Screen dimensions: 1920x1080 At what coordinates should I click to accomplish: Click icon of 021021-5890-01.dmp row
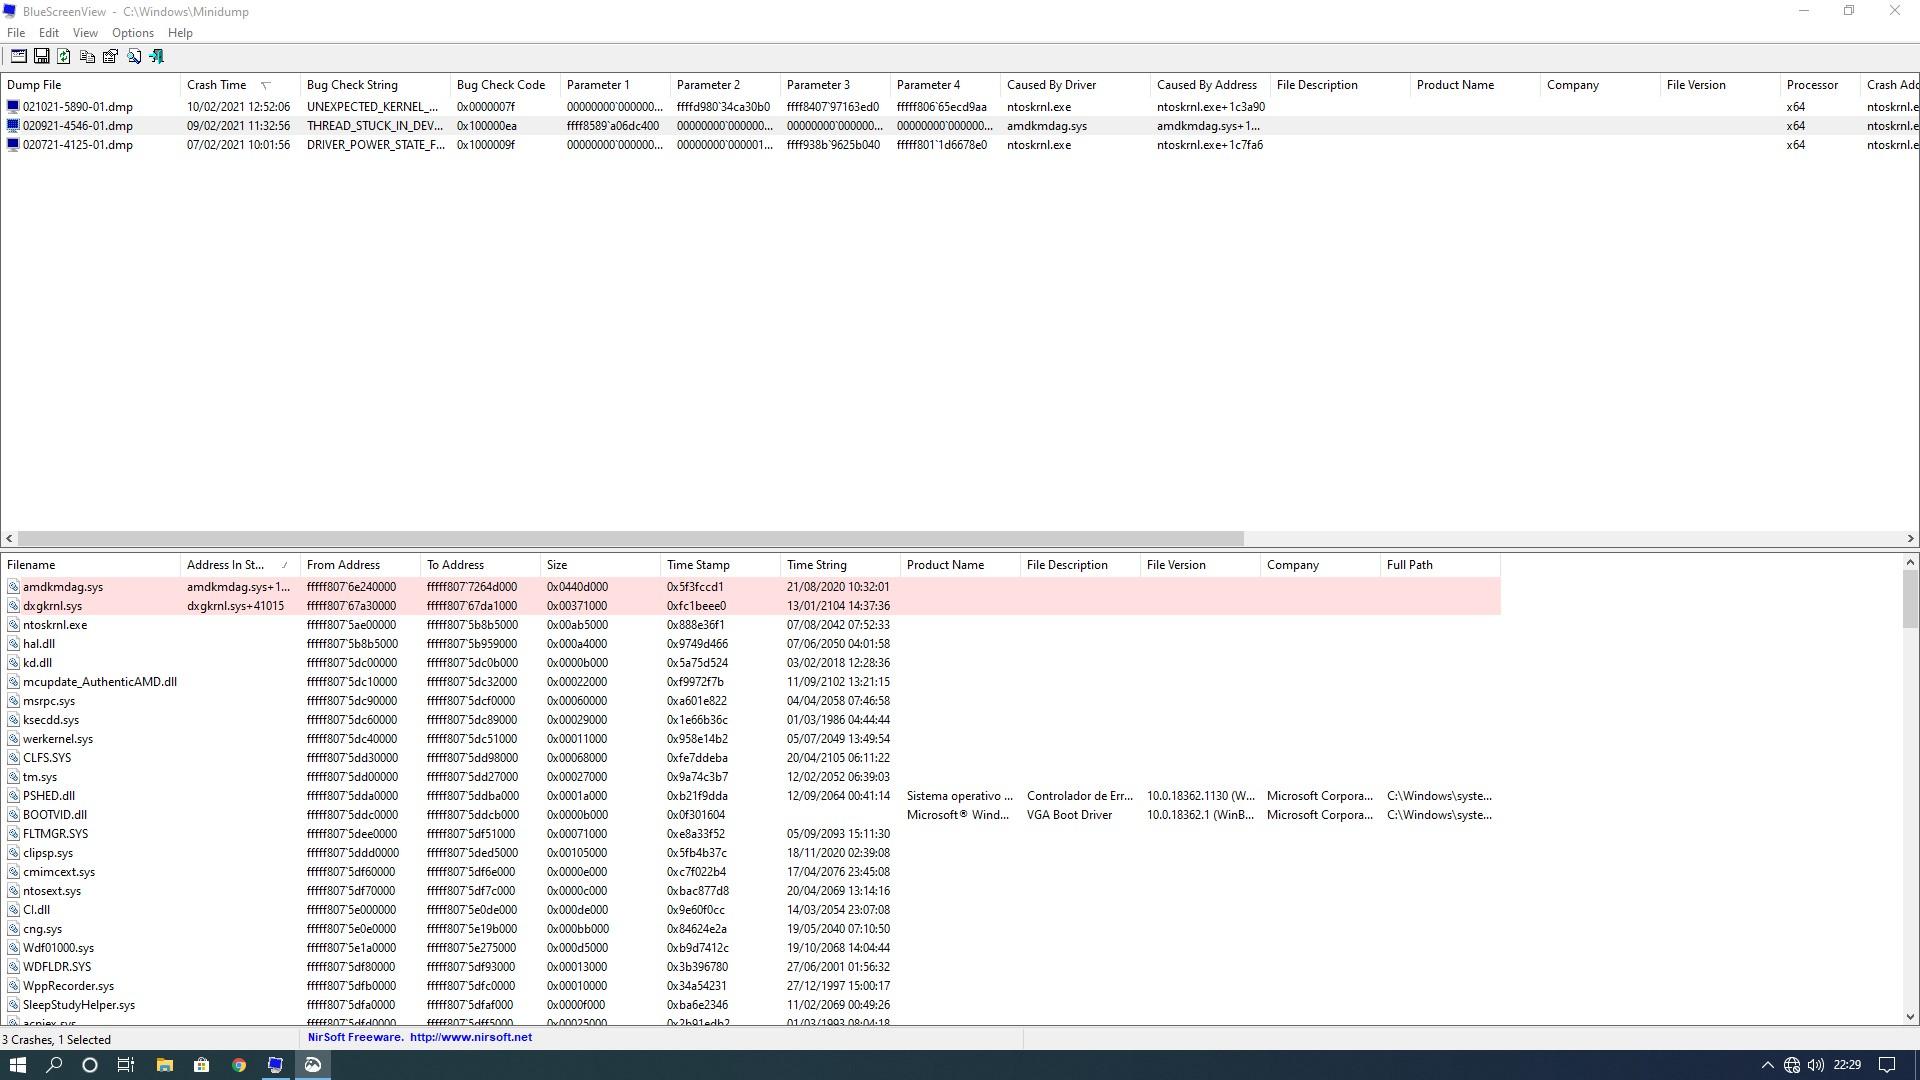tap(13, 106)
